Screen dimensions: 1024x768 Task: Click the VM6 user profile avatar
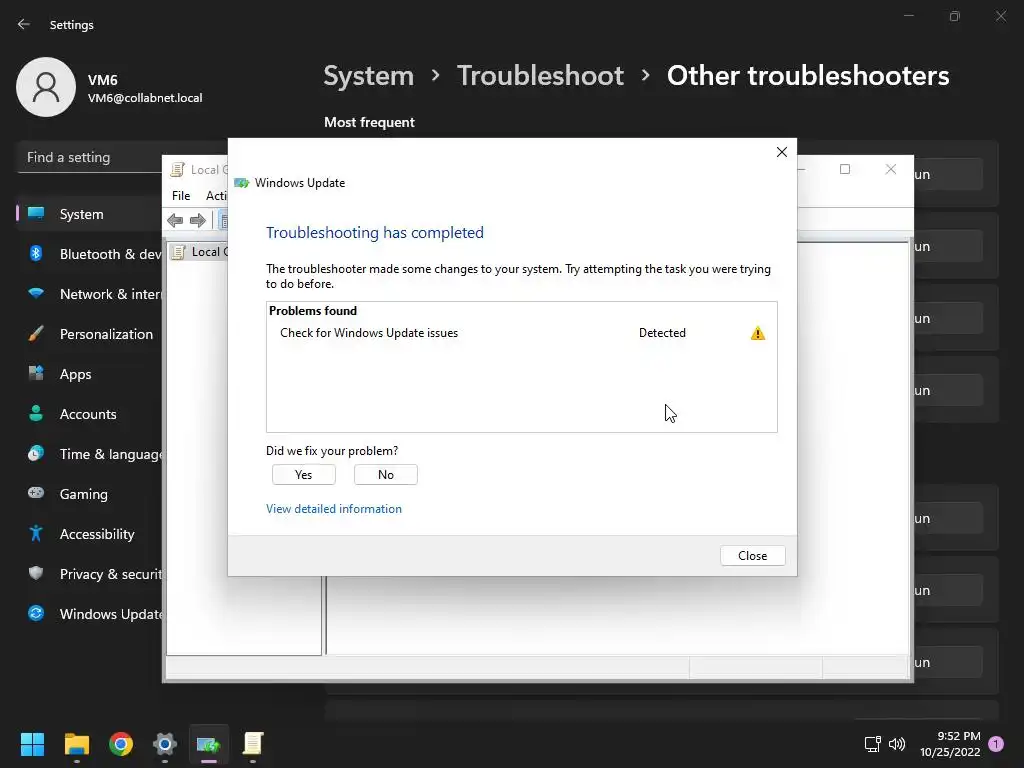[x=46, y=87]
